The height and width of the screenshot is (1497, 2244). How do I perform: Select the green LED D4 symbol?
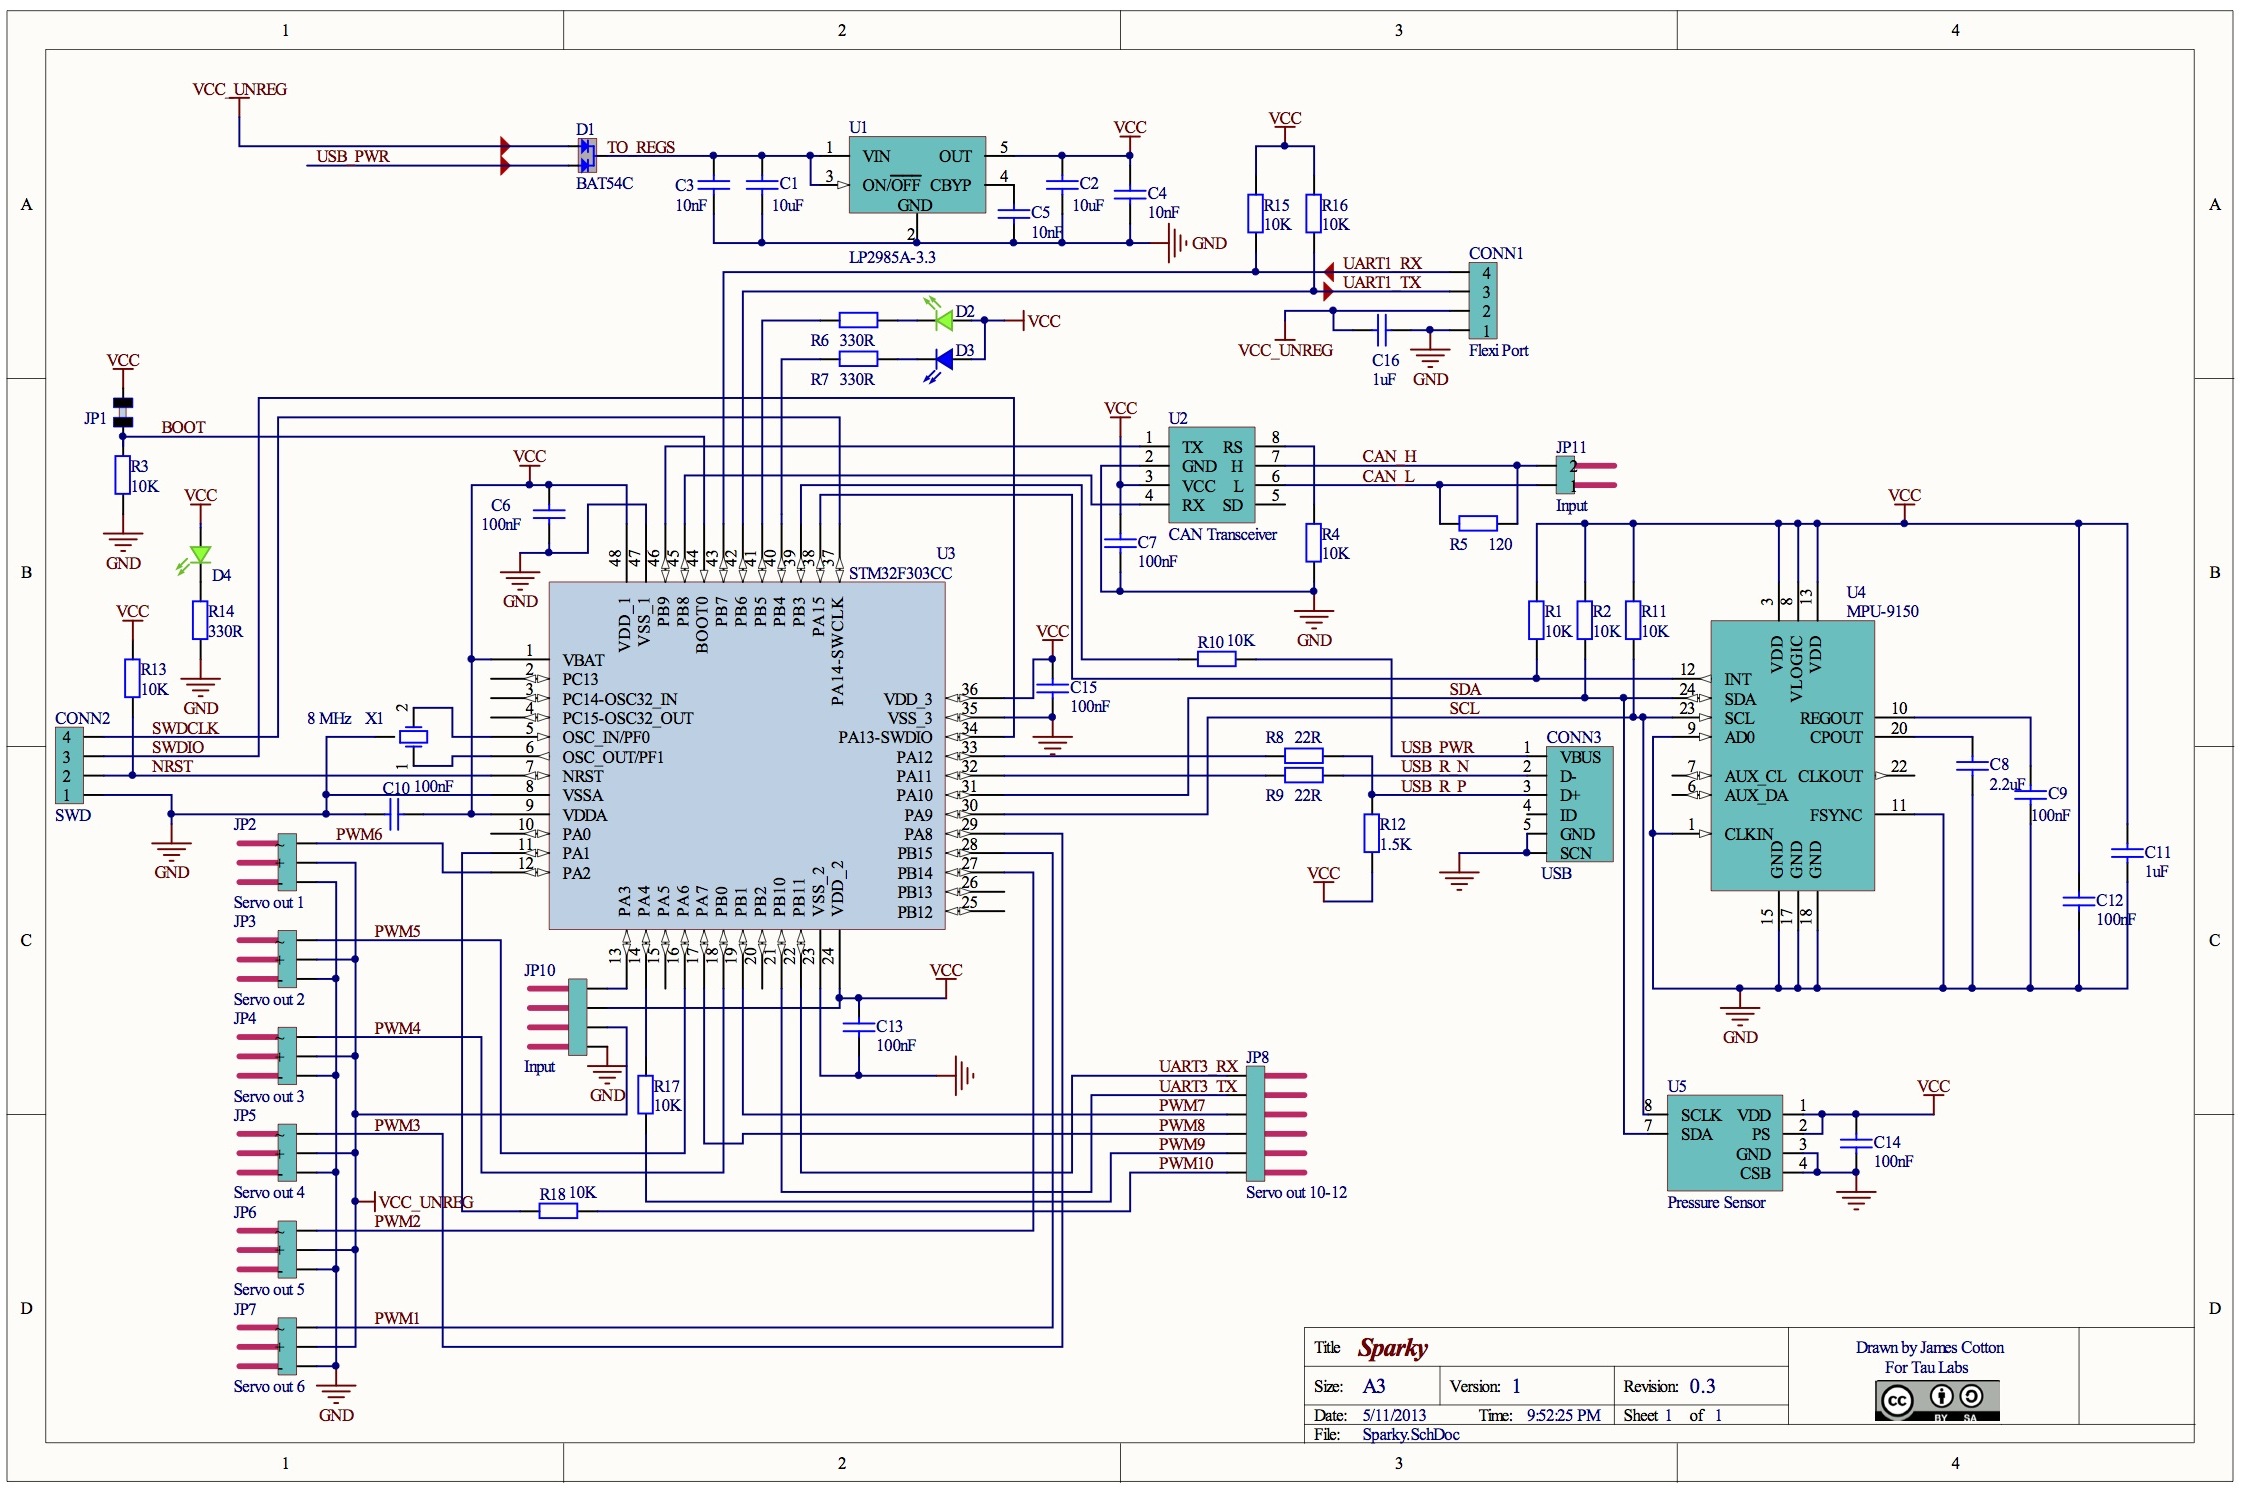pos(200,555)
